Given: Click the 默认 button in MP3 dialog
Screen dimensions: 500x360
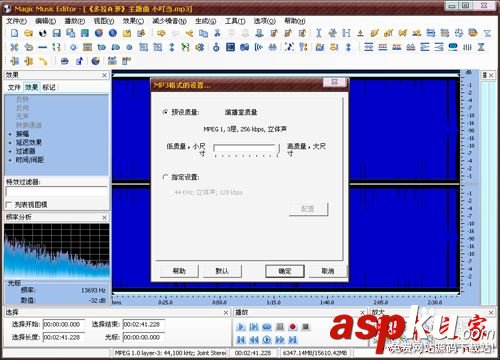Looking at the screenshot, I should (222, 271).
